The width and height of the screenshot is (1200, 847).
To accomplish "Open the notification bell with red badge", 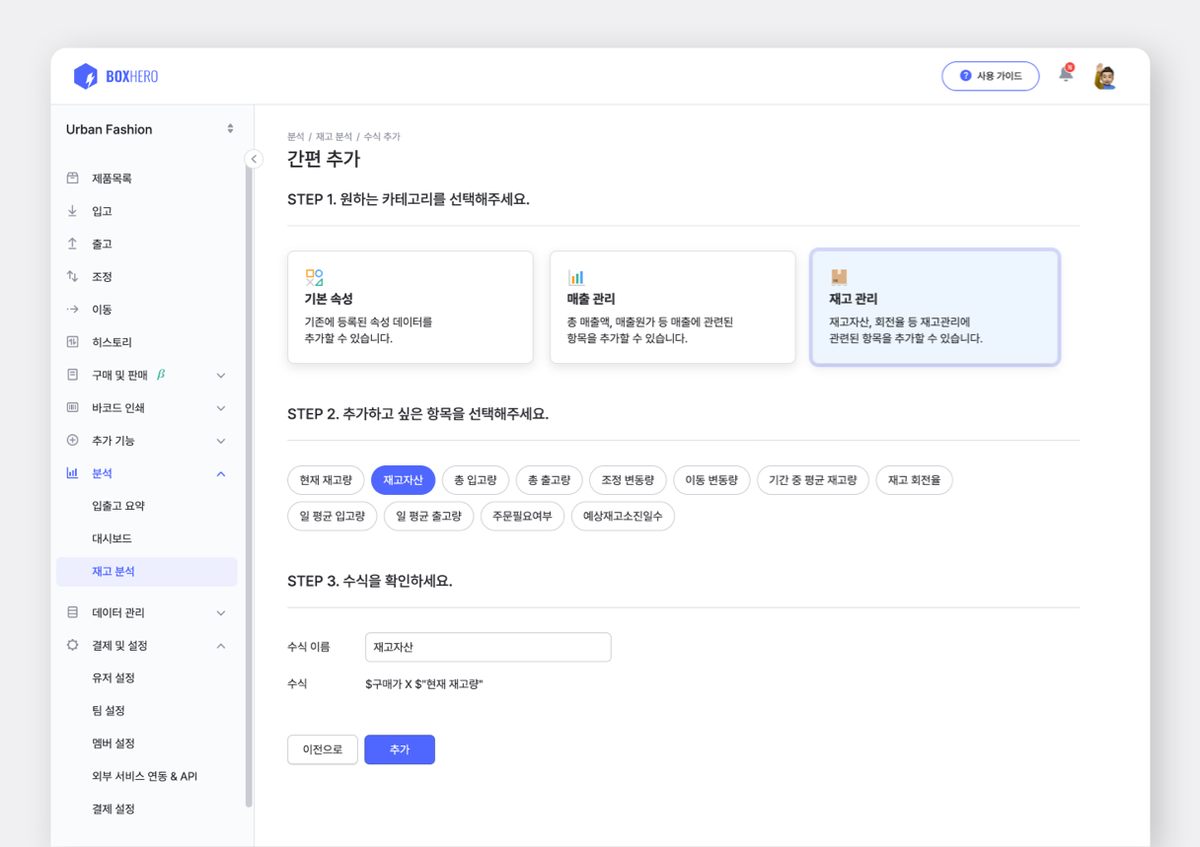I will (x=1065, y=75).
